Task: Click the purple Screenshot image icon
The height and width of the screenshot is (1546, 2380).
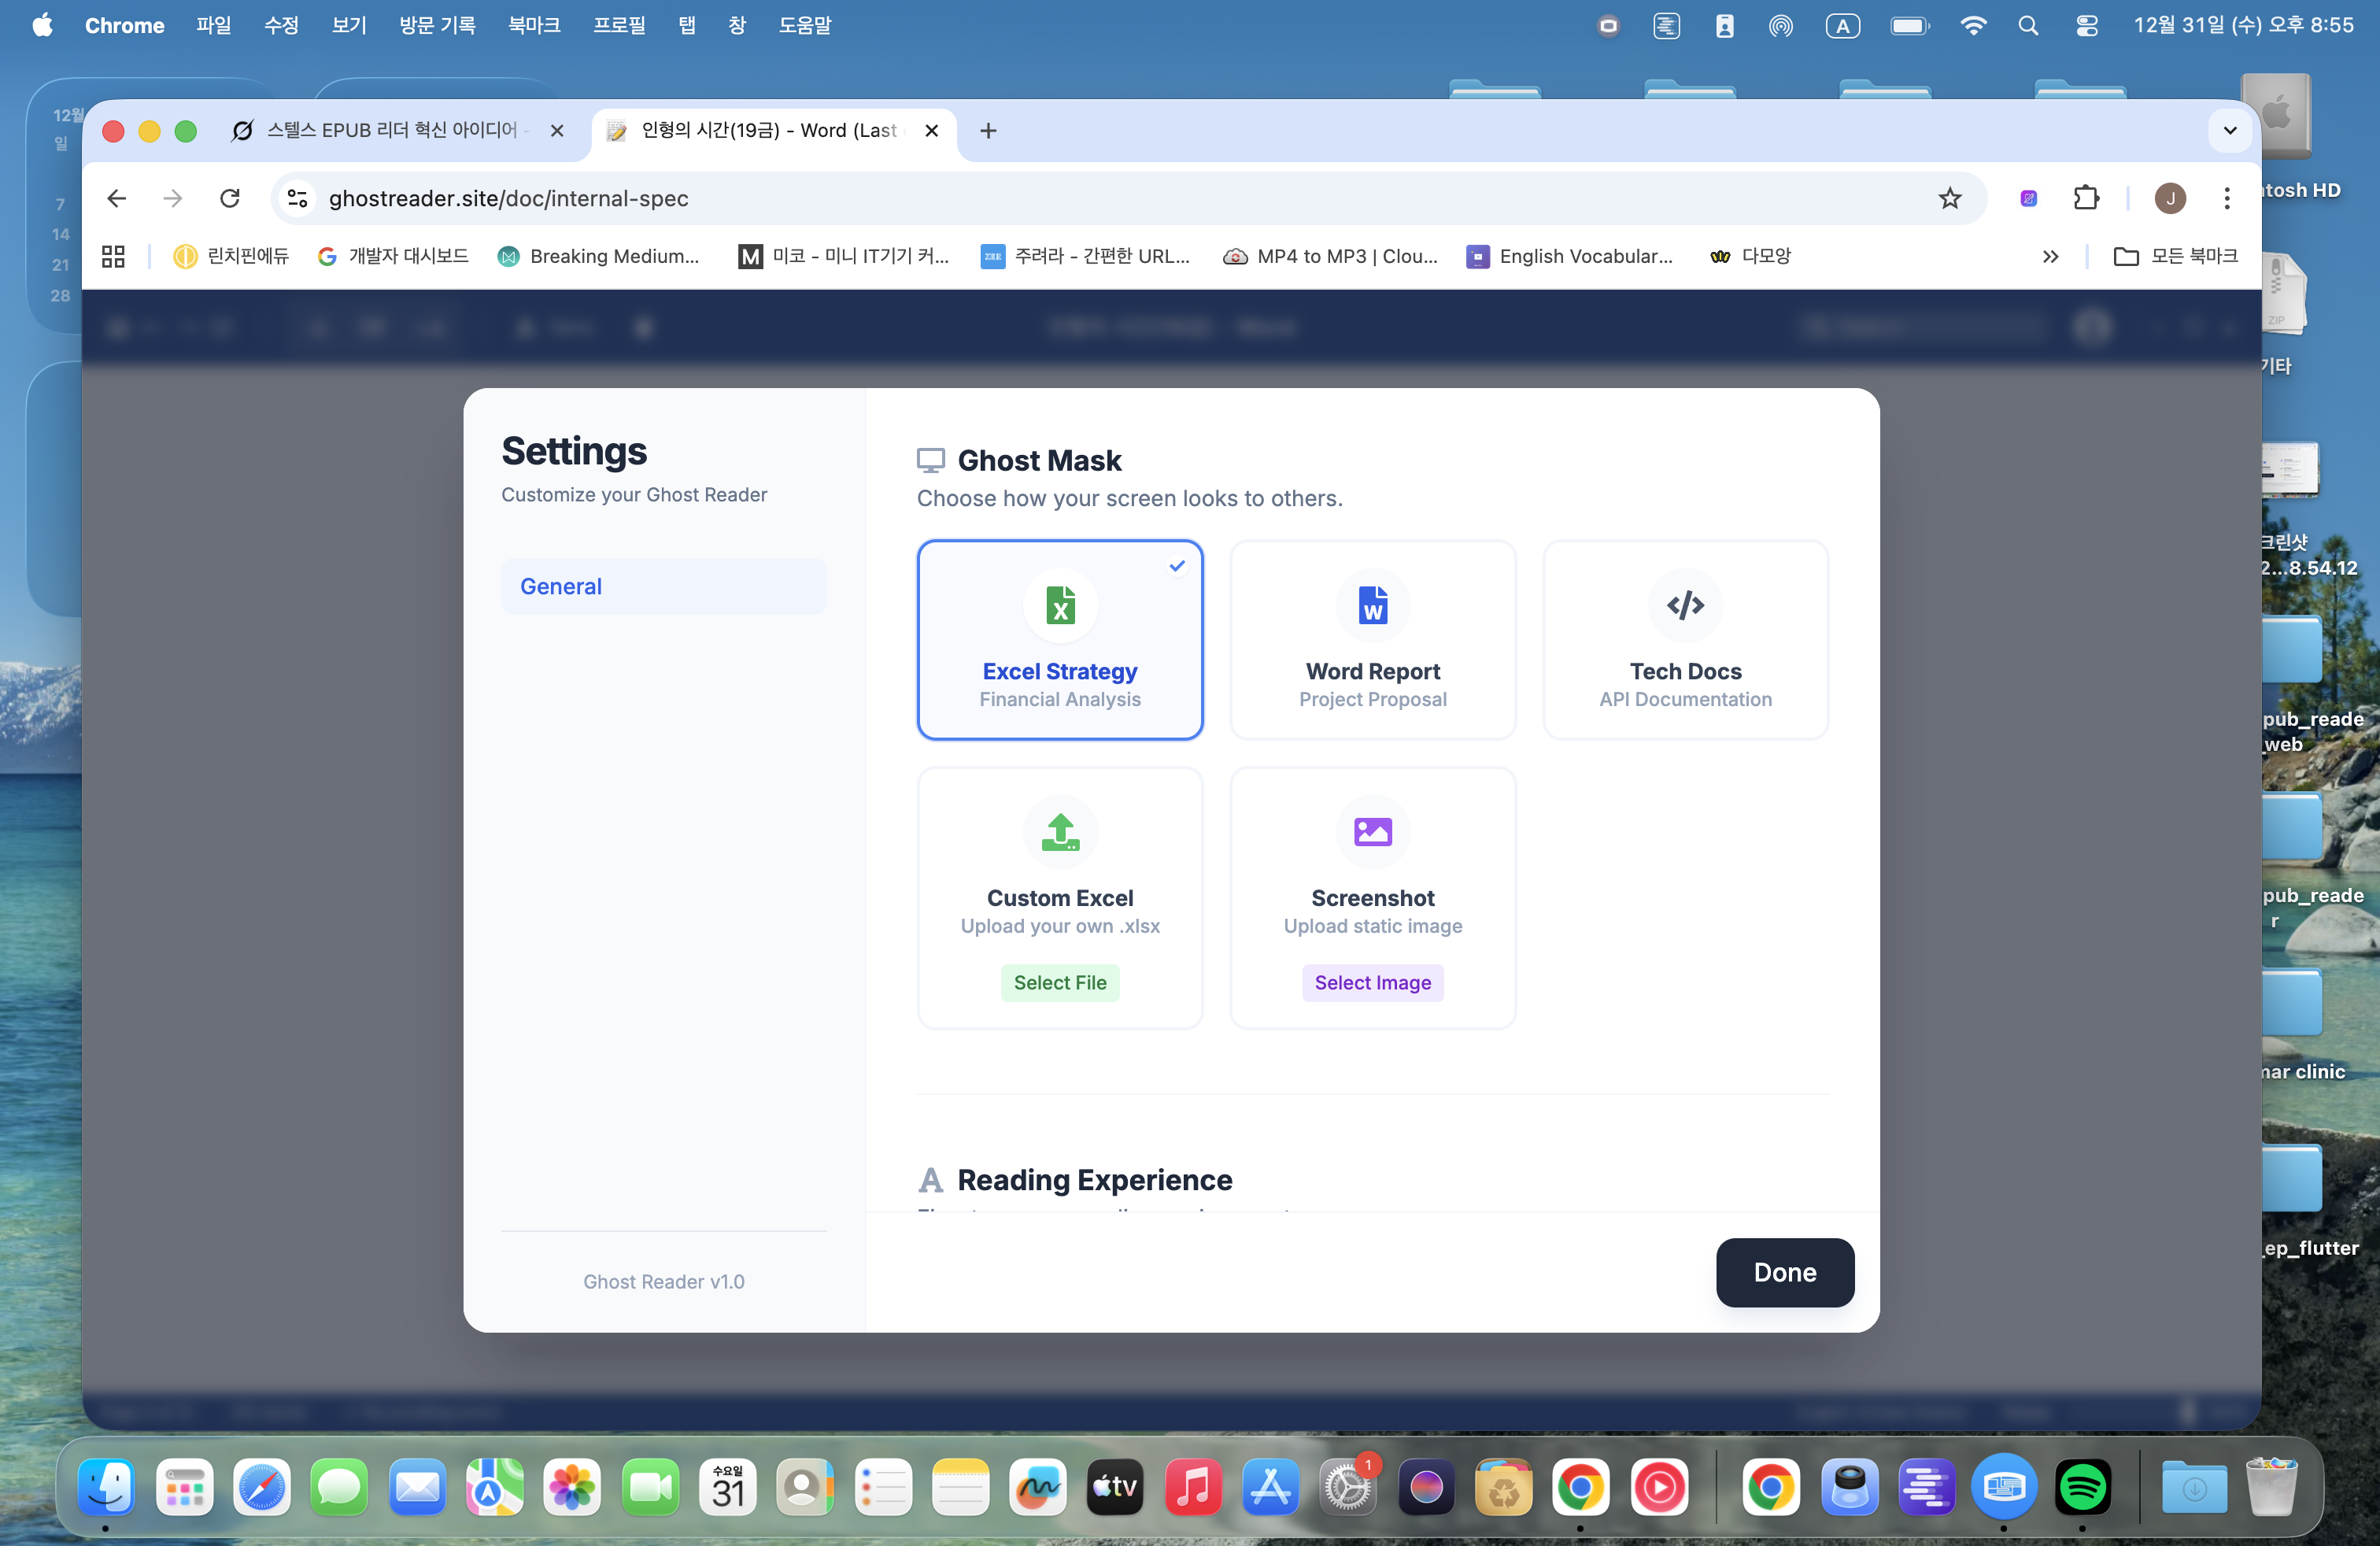Action: pos(1372,831)
